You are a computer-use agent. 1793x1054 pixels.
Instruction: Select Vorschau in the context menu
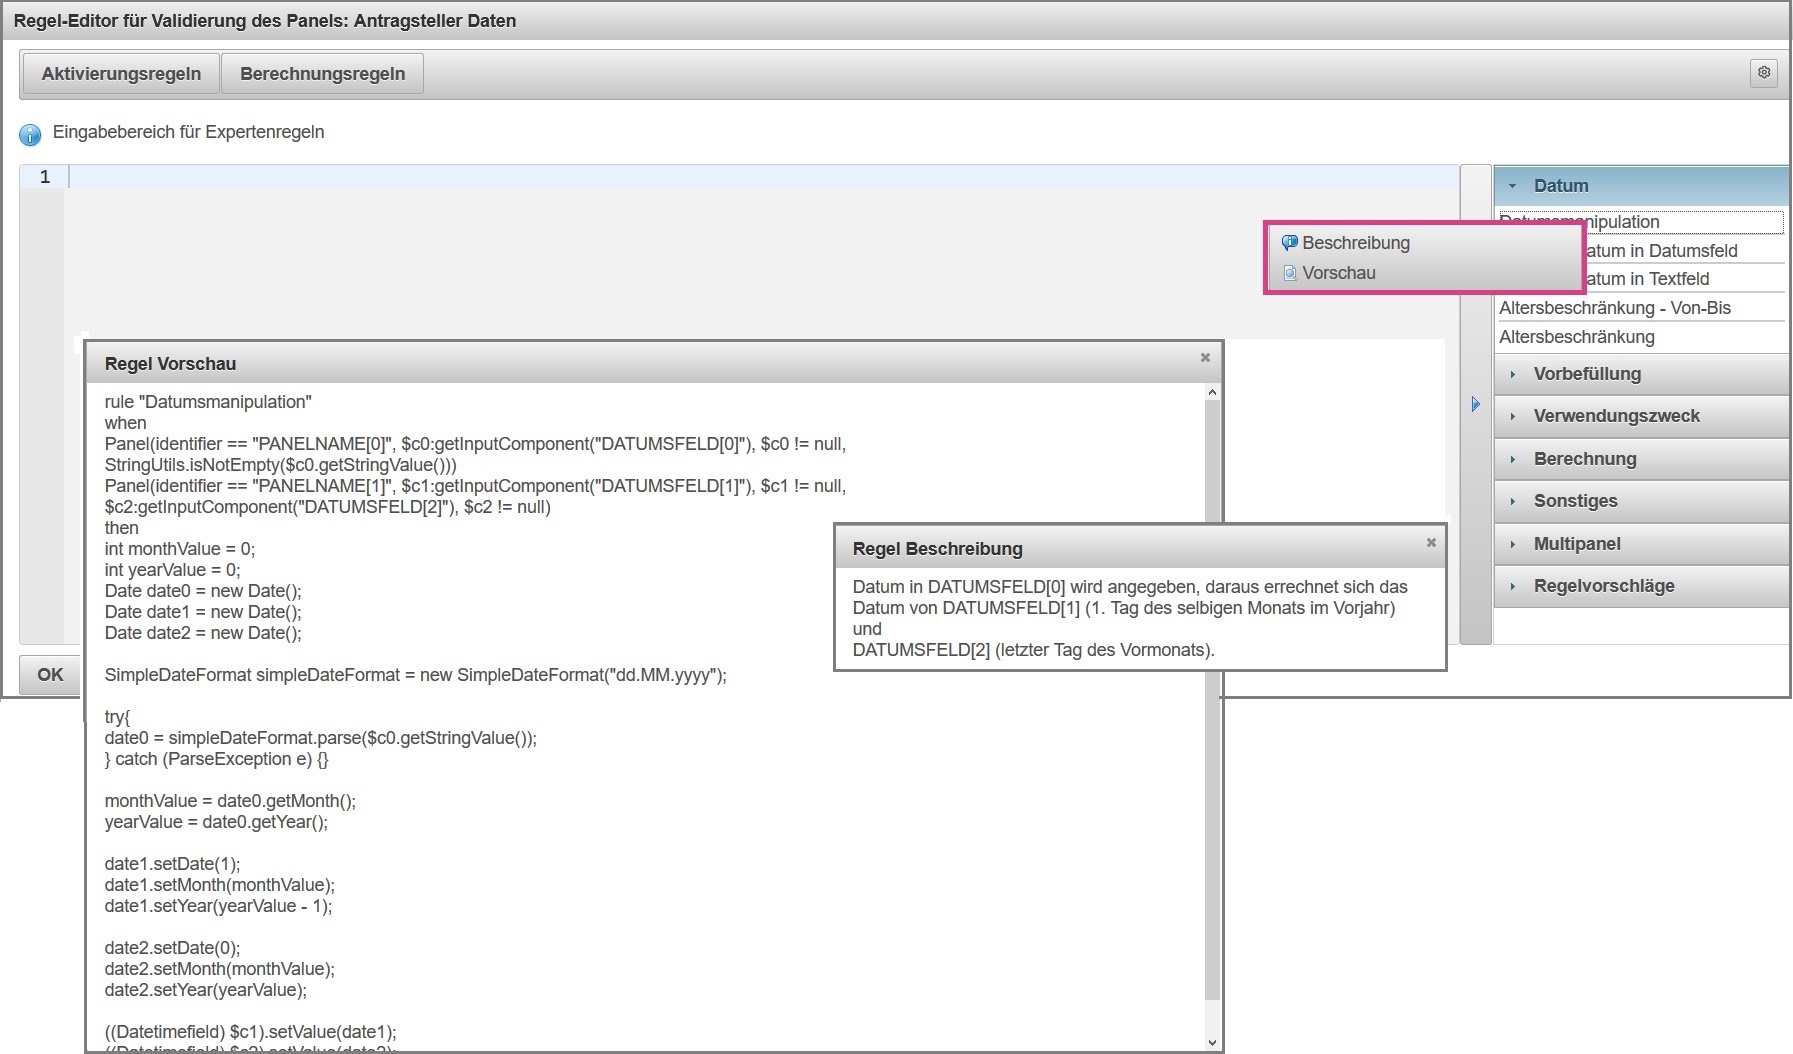click(x=1338, y=273)
